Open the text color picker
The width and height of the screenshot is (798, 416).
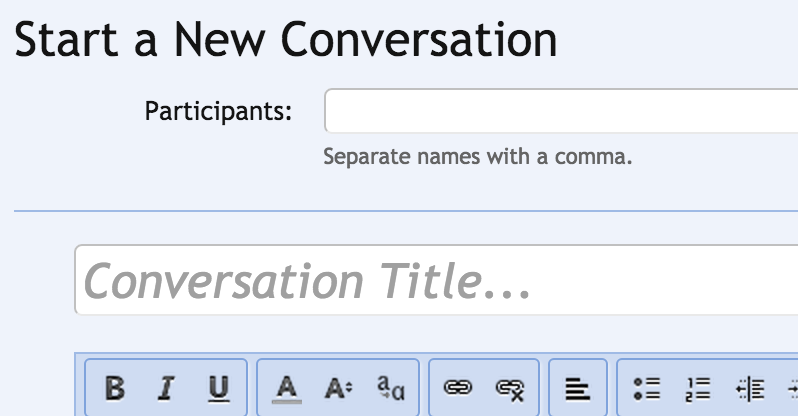click(288, 388)
